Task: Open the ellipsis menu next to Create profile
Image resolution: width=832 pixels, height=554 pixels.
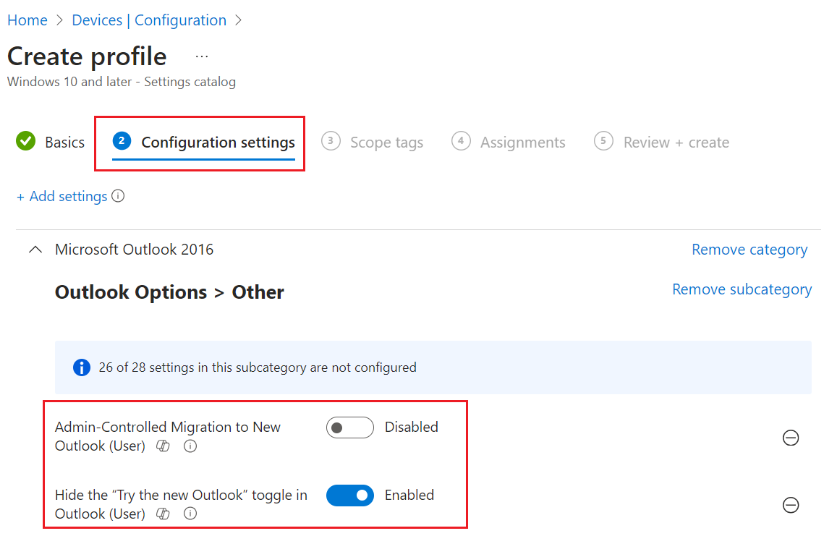Action: [x=202, y=56]
